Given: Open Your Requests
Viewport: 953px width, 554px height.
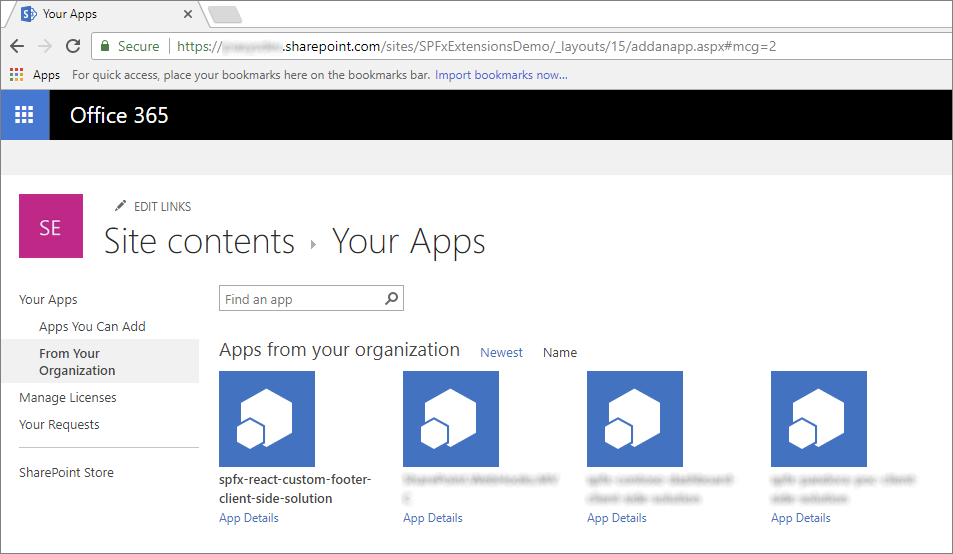Looking at the screenshot, I should (59, 425).
